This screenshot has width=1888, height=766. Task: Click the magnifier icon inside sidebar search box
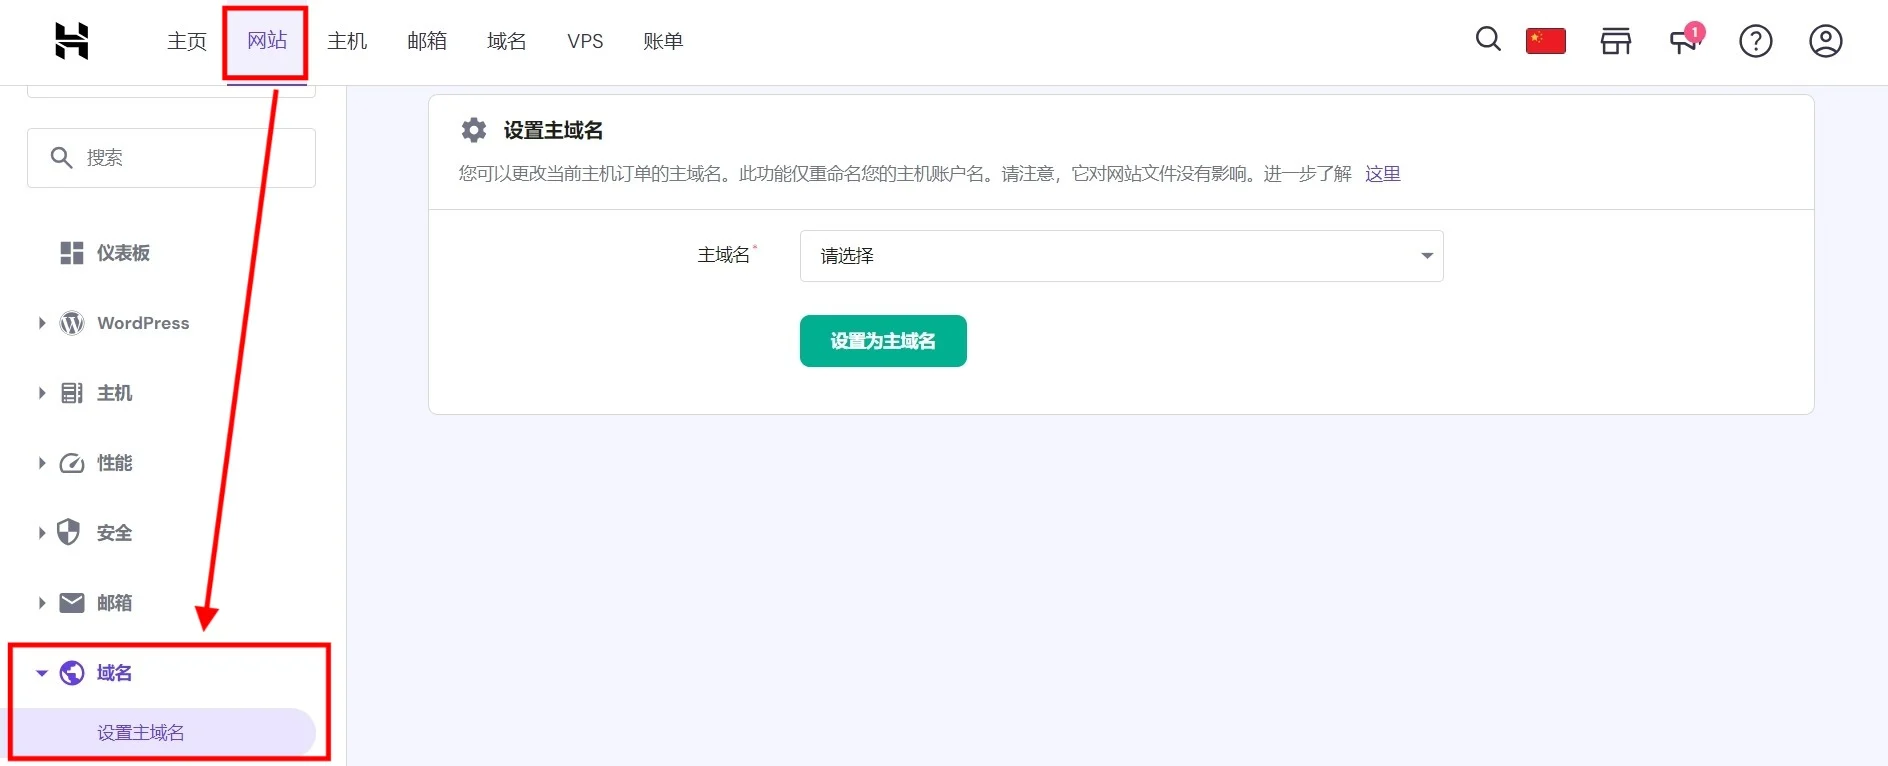(61, 158)
